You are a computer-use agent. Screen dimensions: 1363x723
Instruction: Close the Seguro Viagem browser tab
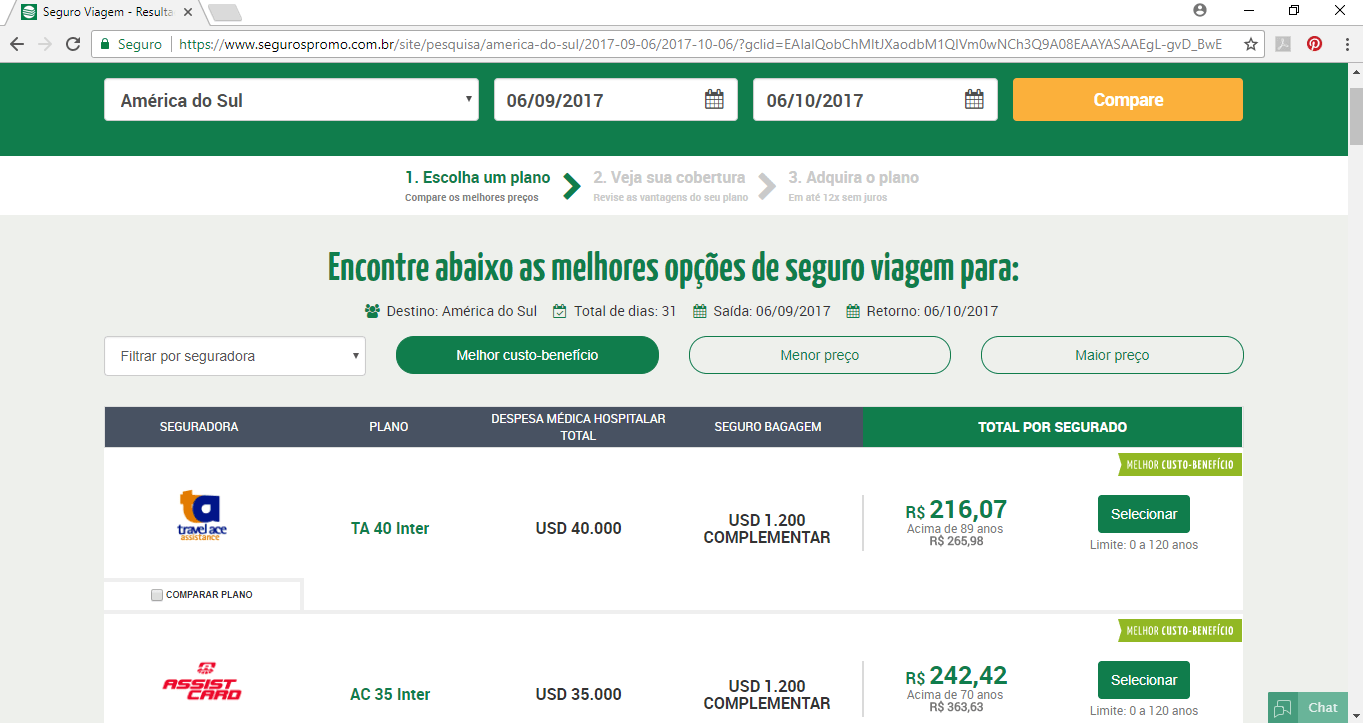point(188,11)
